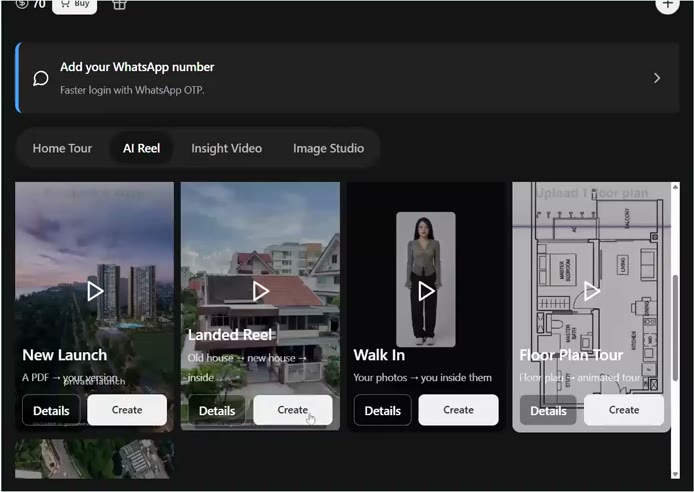Play the Landed Reel preview video

pyautogui.click(x=260, y=291)
